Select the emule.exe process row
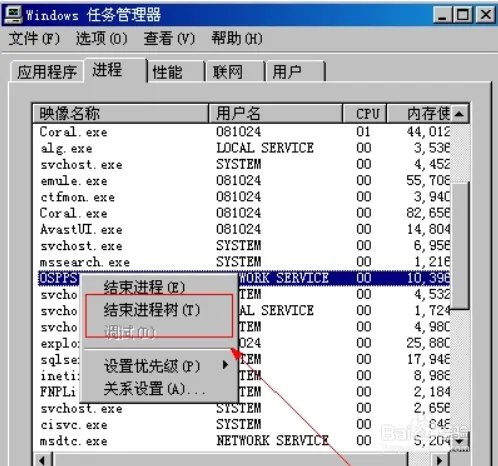This screenshot has height=466, width=498. pos(242,181)
